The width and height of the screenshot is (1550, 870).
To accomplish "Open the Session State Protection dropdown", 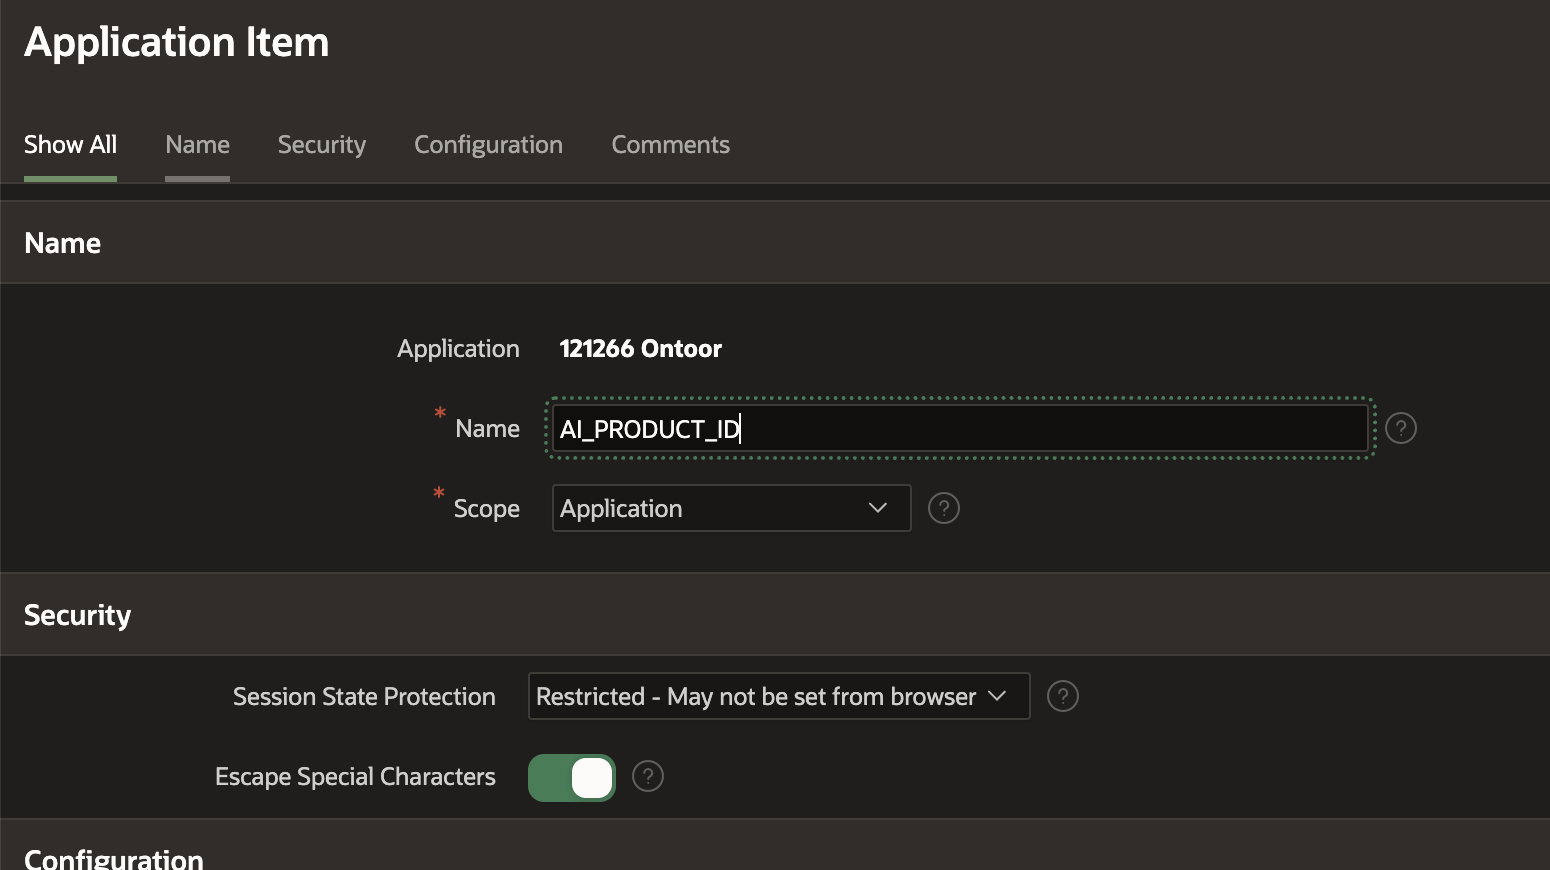I will (x=778, y=696).
